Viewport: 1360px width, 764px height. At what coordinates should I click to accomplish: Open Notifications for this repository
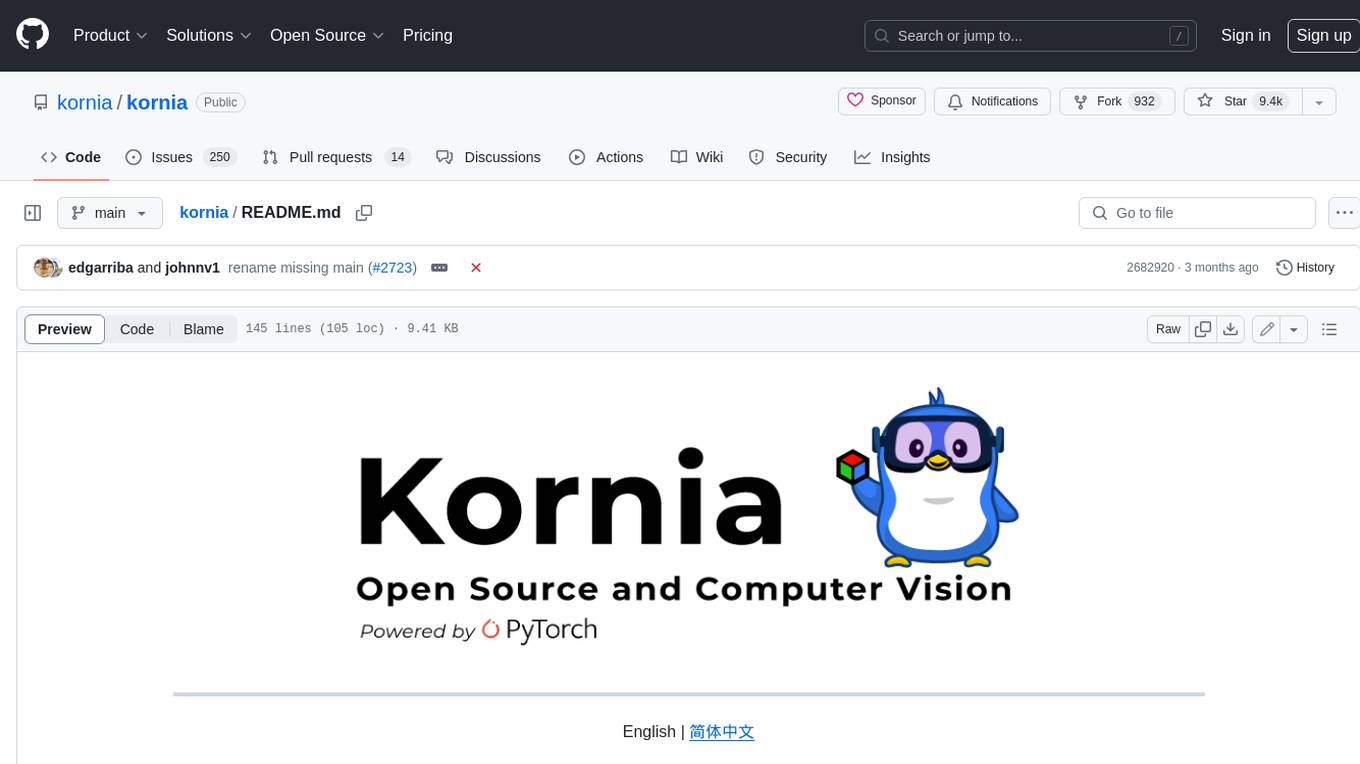pos(992,101)
